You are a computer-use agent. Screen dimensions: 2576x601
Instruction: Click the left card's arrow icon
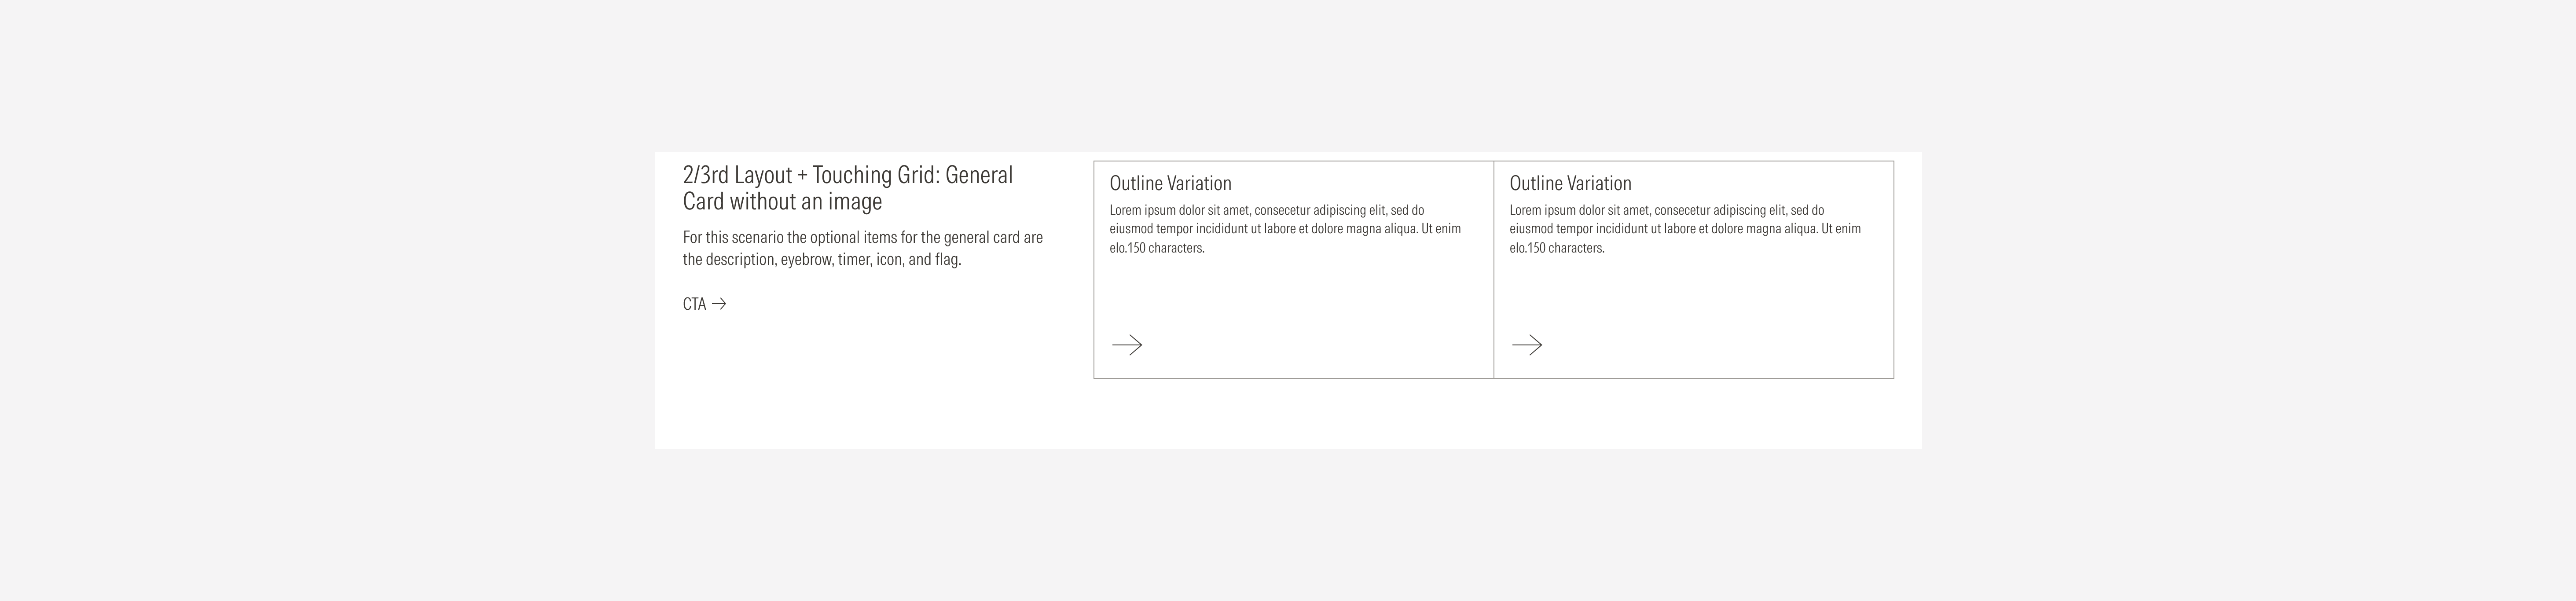[x=1127, y=345]
